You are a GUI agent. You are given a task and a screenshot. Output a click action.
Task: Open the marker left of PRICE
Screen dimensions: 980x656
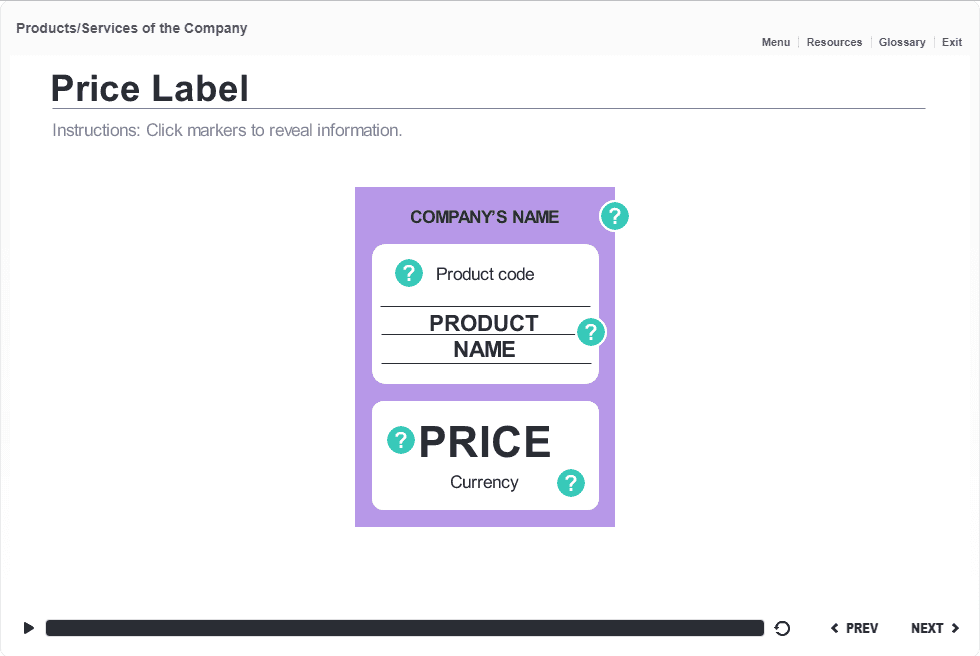(x=401, y=440)
